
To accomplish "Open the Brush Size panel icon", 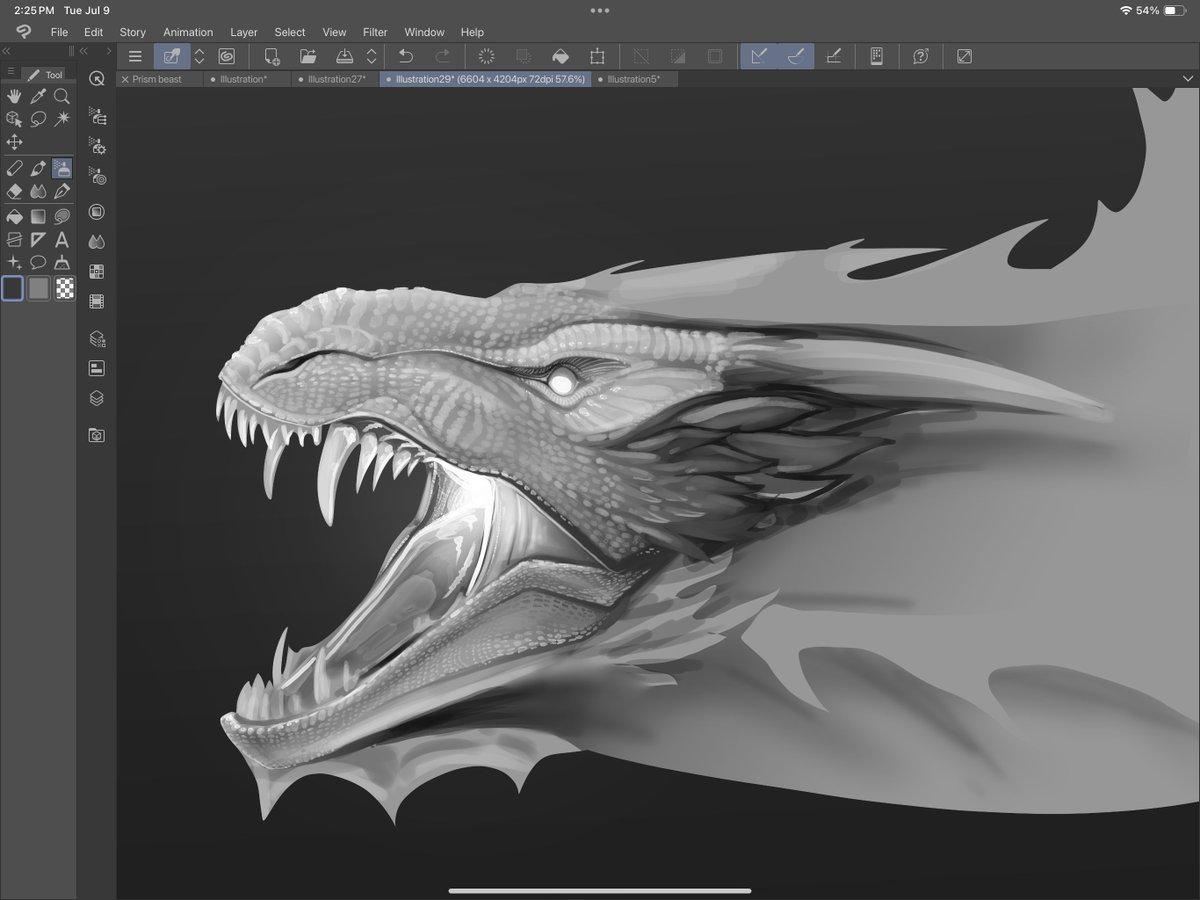I will (x=97, y=175).
